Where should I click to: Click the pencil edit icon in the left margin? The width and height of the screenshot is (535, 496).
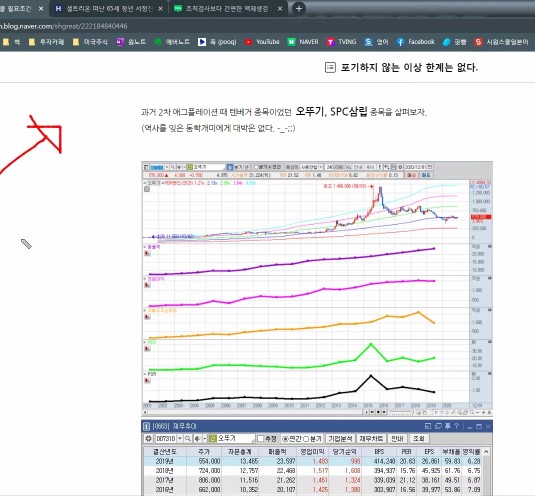coord(26,244)
